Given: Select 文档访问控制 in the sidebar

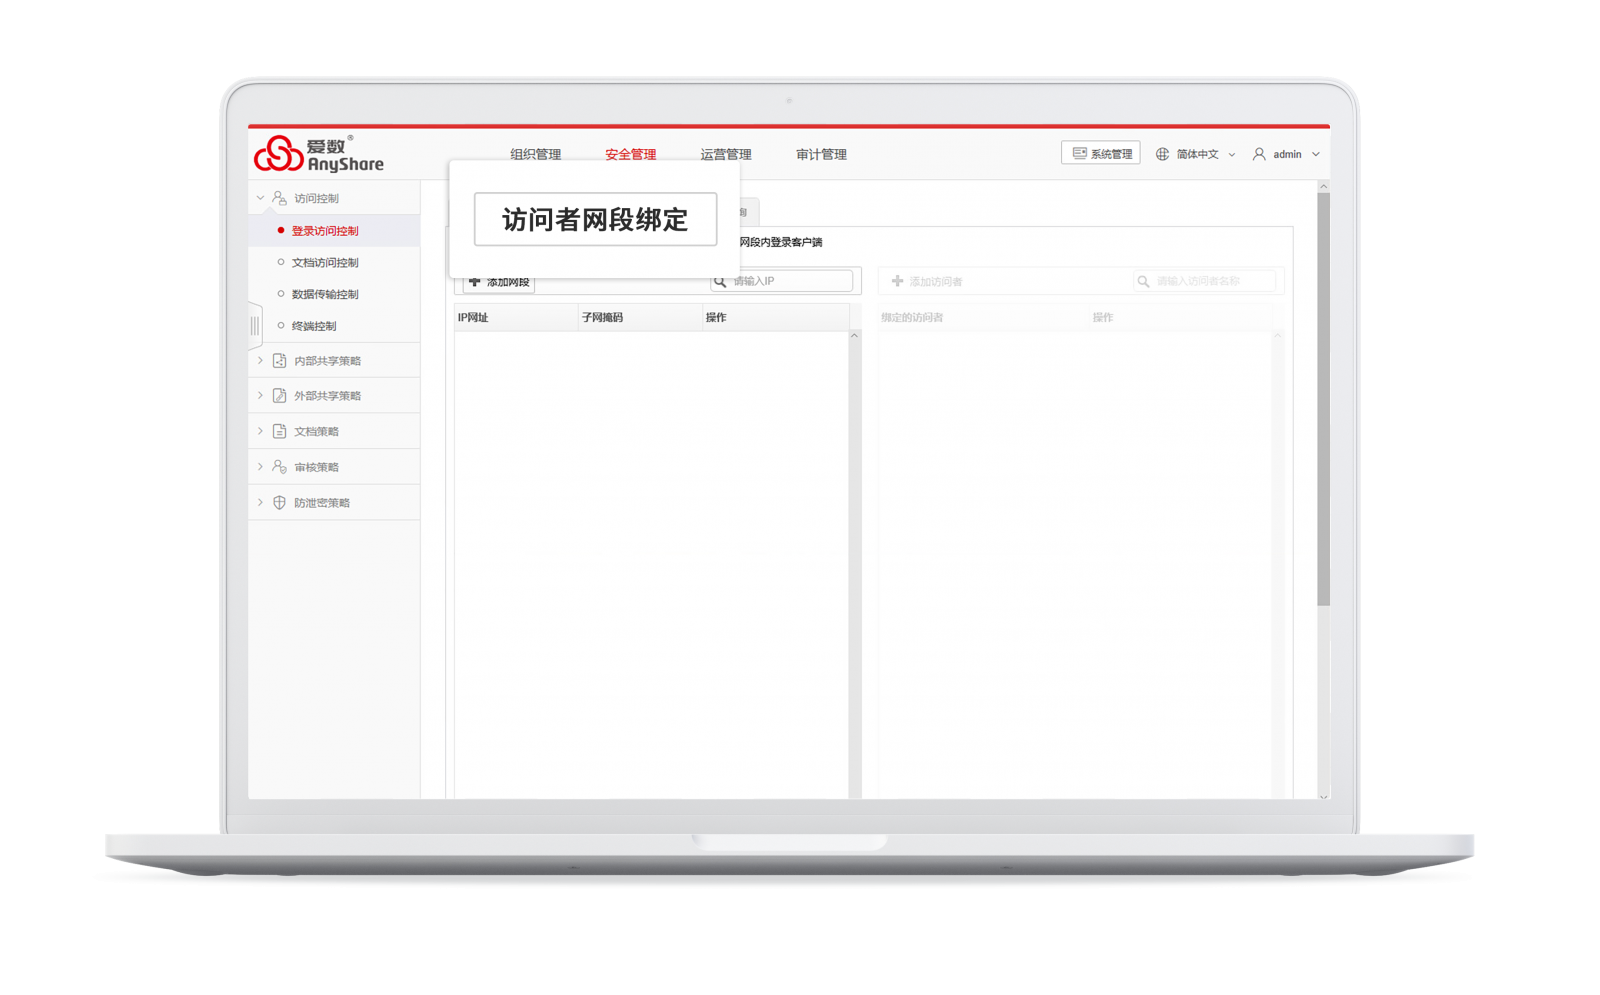Looking at the screenshot, I should 324,263.
